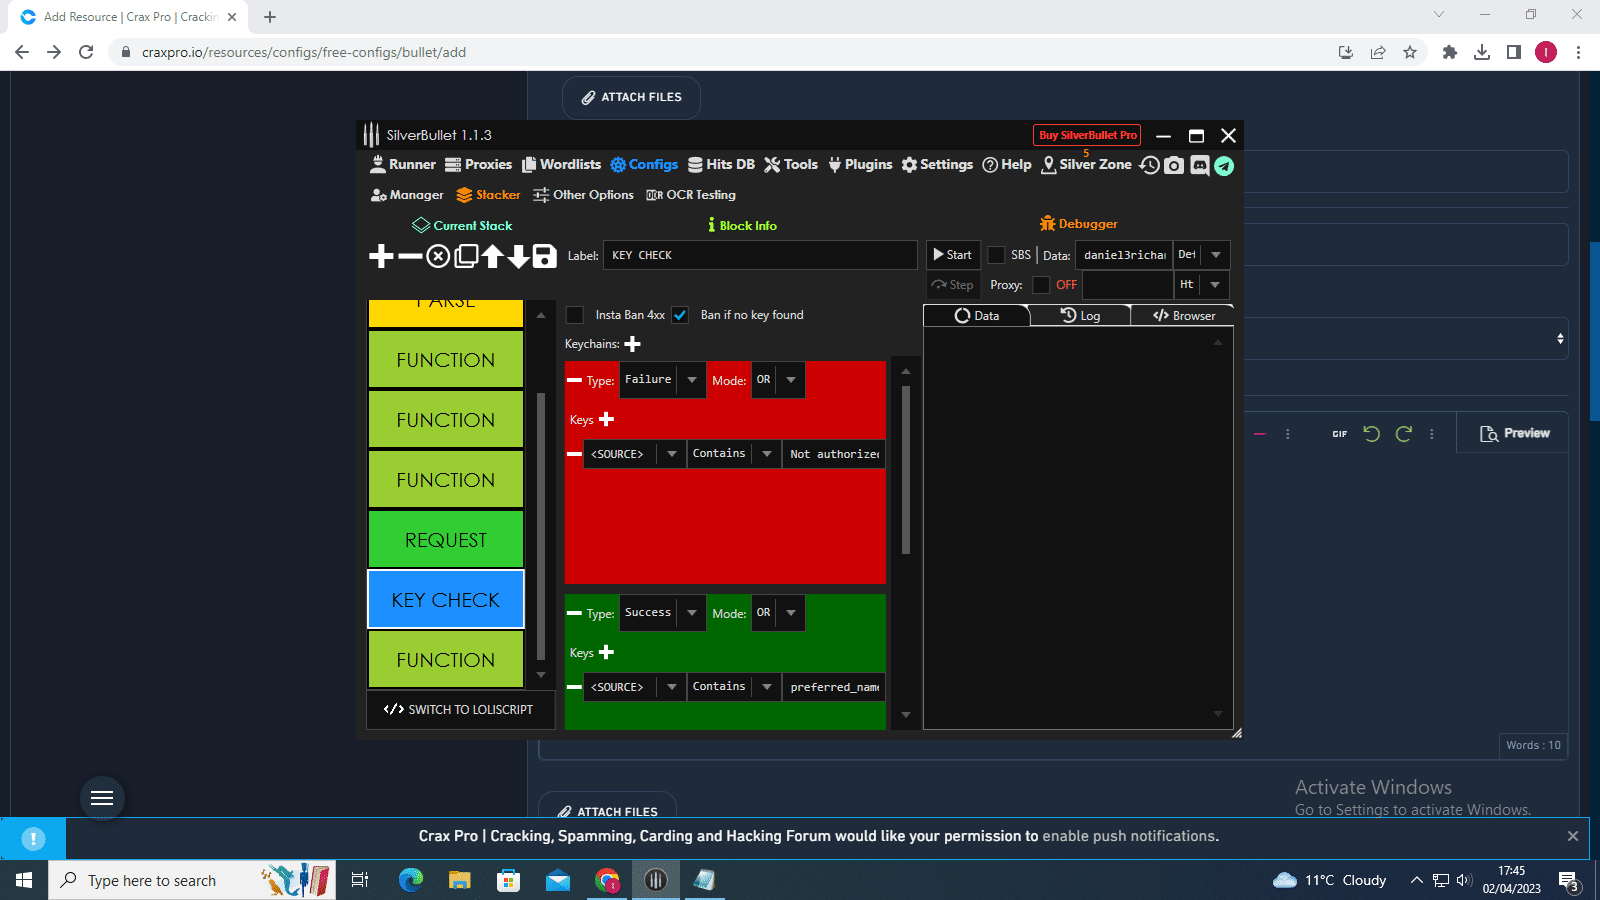Image resolution: width=1600 pixels, height=900 pixels.
Task: Undo in the page editor toolbar
Action: [x=1371, y=434]
